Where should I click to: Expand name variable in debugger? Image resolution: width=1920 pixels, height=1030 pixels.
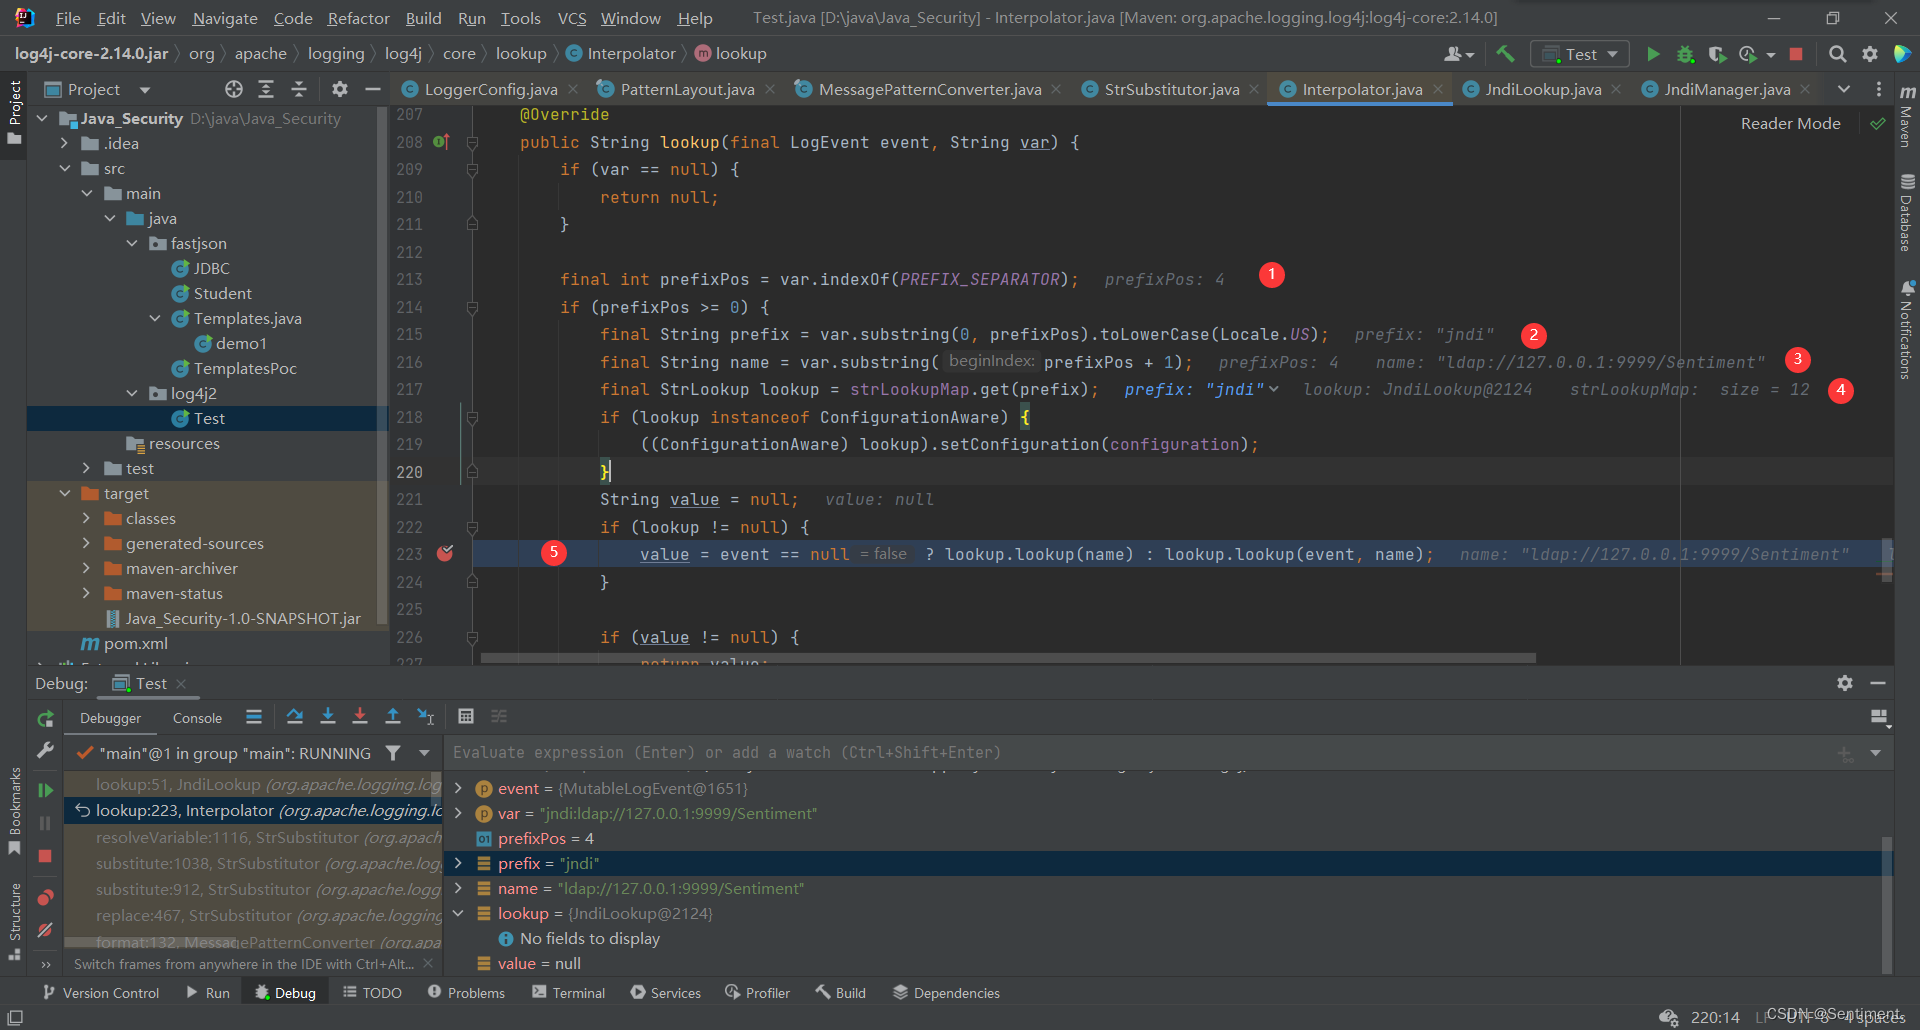[x=458, y=888]
